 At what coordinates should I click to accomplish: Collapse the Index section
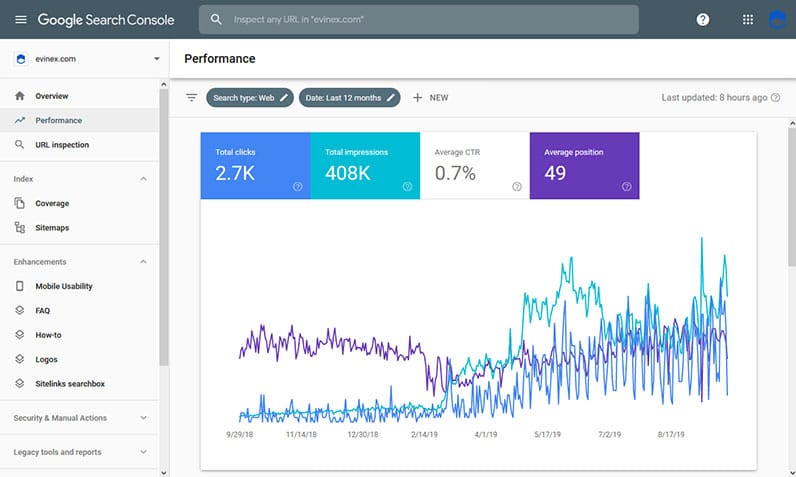pos(144,179)
